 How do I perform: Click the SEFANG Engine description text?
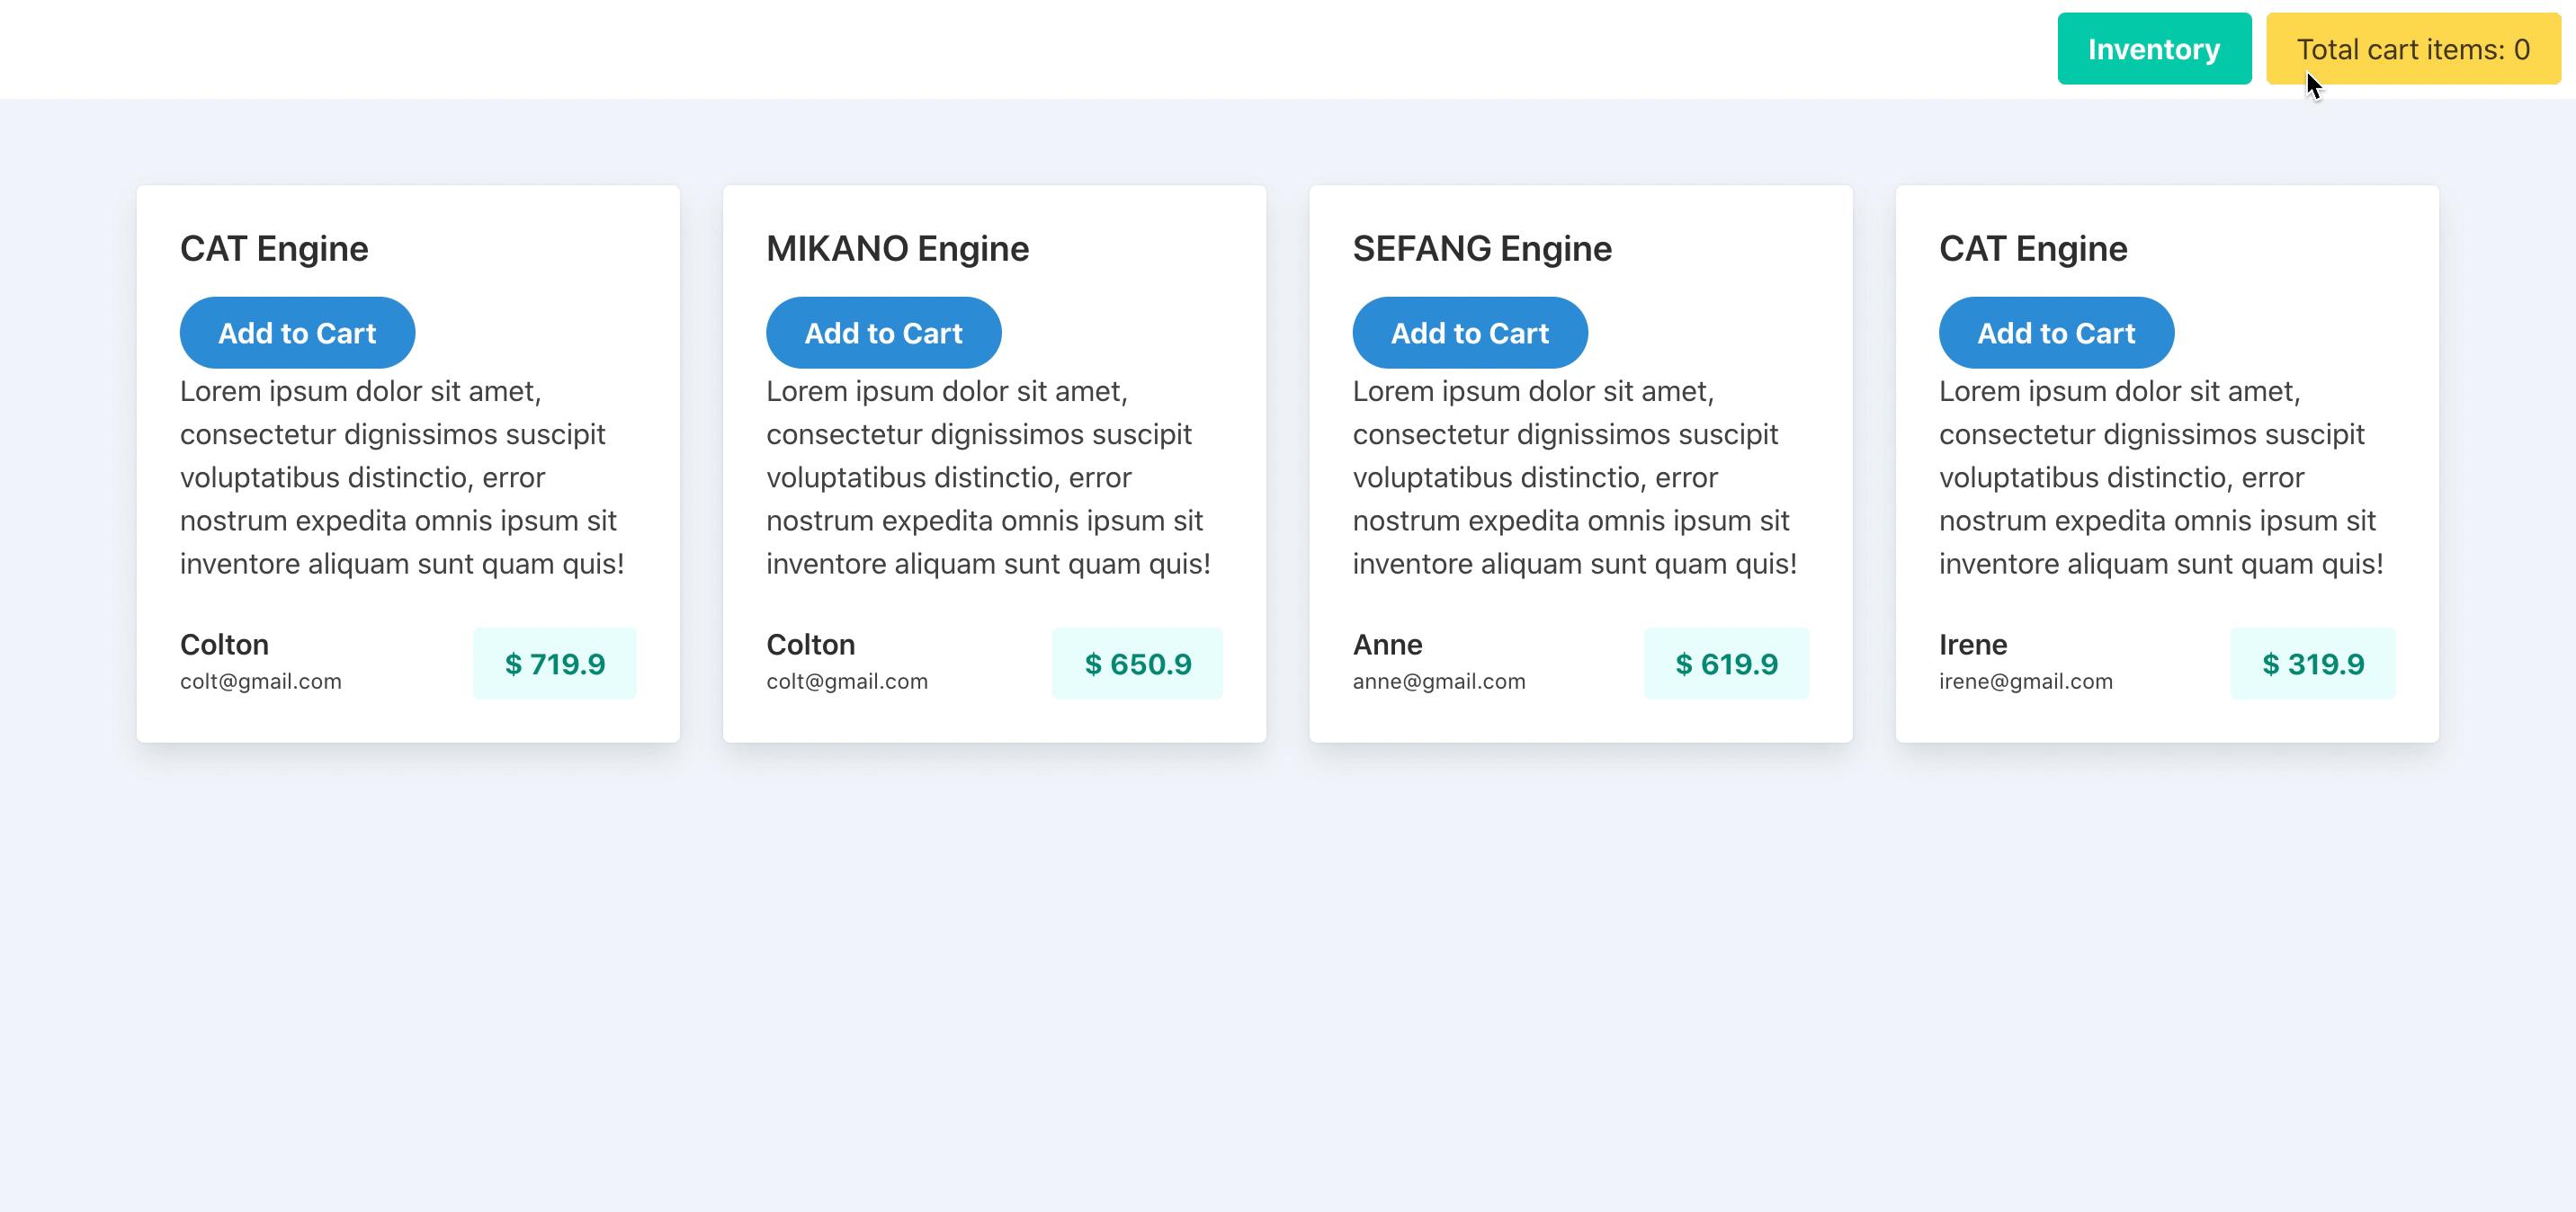pyautogui.click(x=1575, y=477)
